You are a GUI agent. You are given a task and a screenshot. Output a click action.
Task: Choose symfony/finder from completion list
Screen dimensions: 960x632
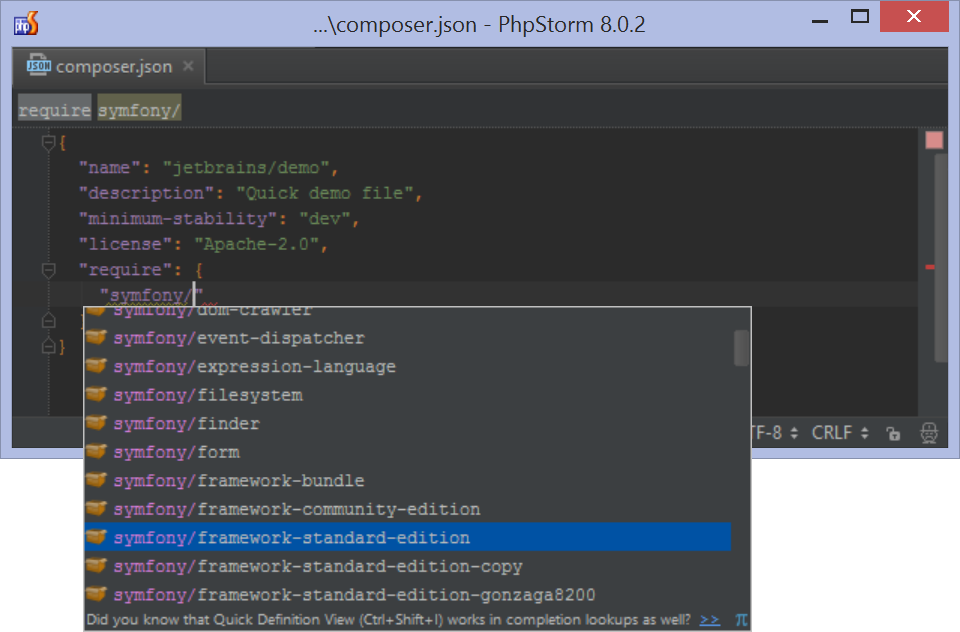408,424
